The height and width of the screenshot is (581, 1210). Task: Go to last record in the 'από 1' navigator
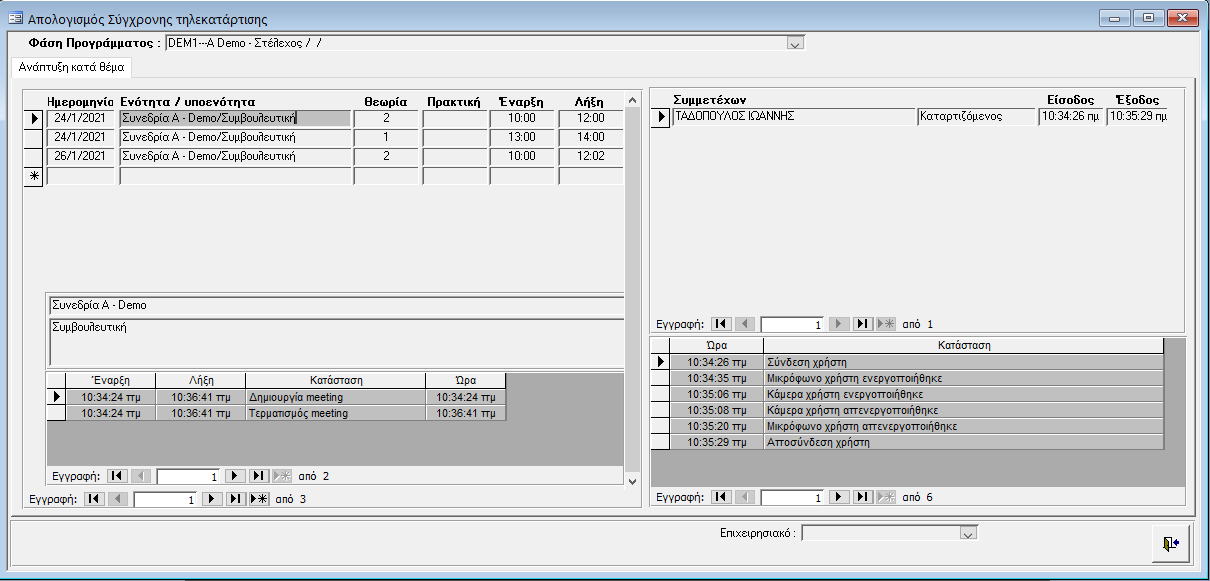863,325
